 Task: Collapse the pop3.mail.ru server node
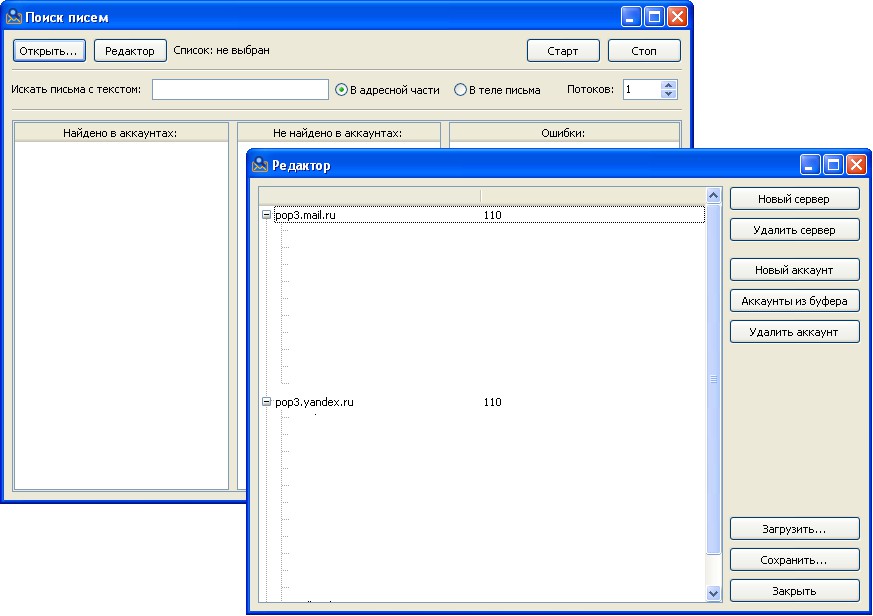tap(266, 214)
